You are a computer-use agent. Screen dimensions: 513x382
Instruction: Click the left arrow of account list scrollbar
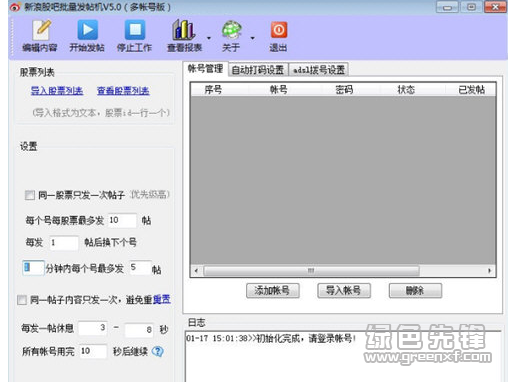click(196, 270)
